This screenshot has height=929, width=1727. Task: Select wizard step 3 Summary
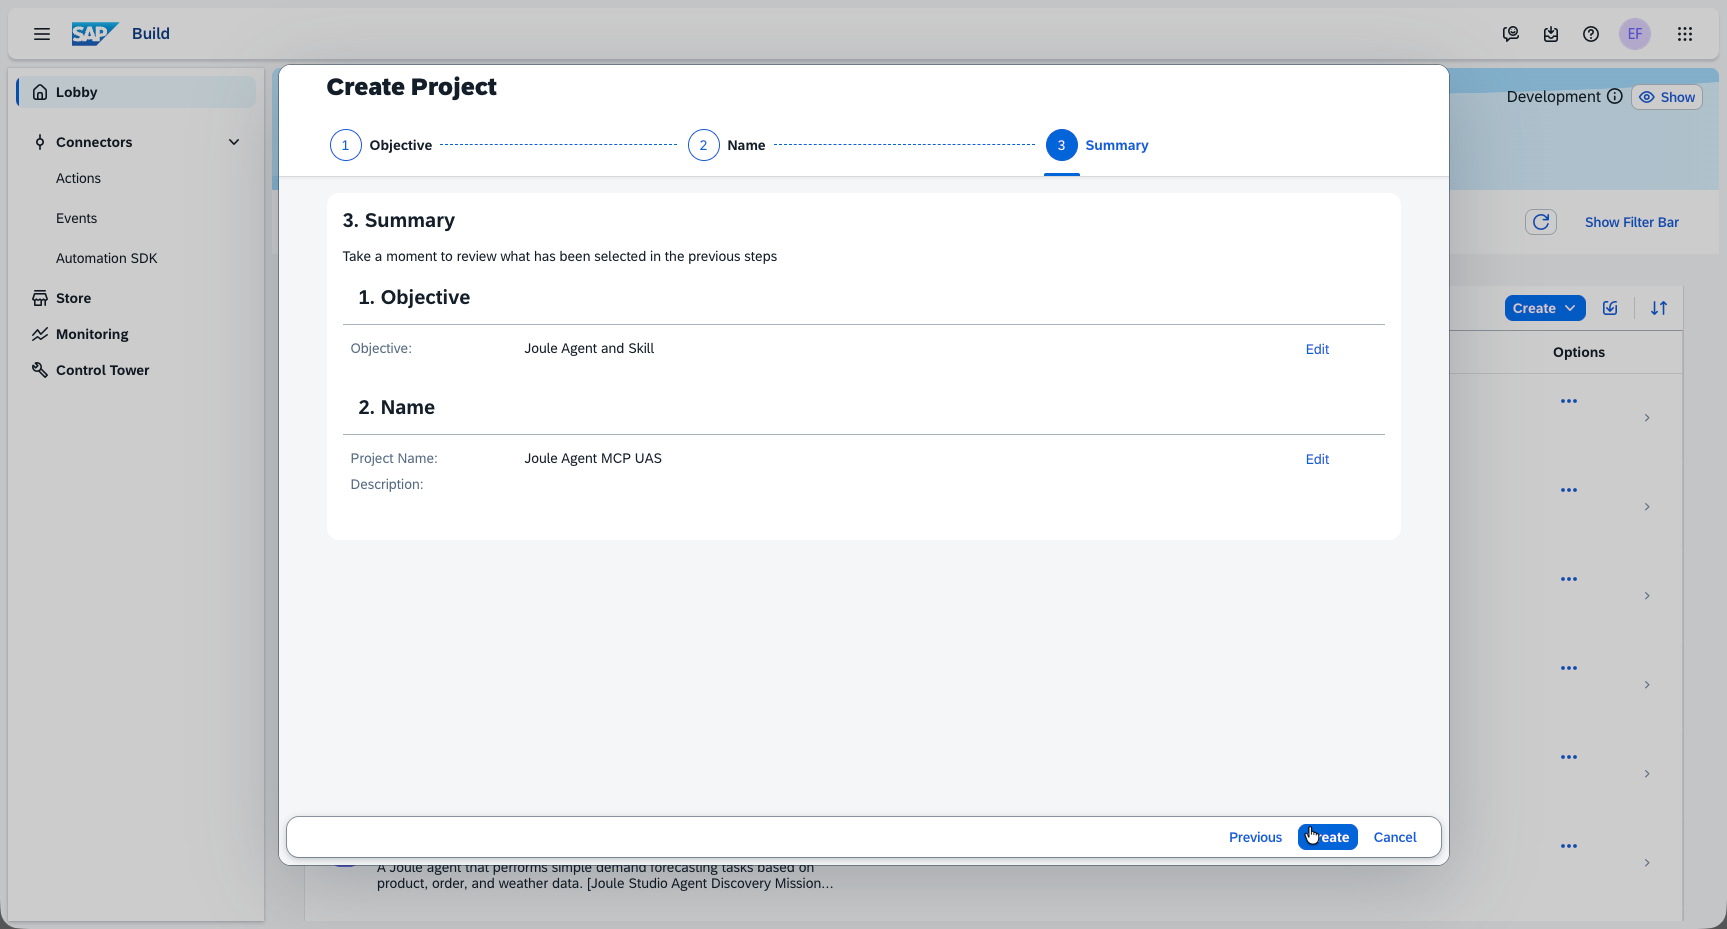[1097, 145]
